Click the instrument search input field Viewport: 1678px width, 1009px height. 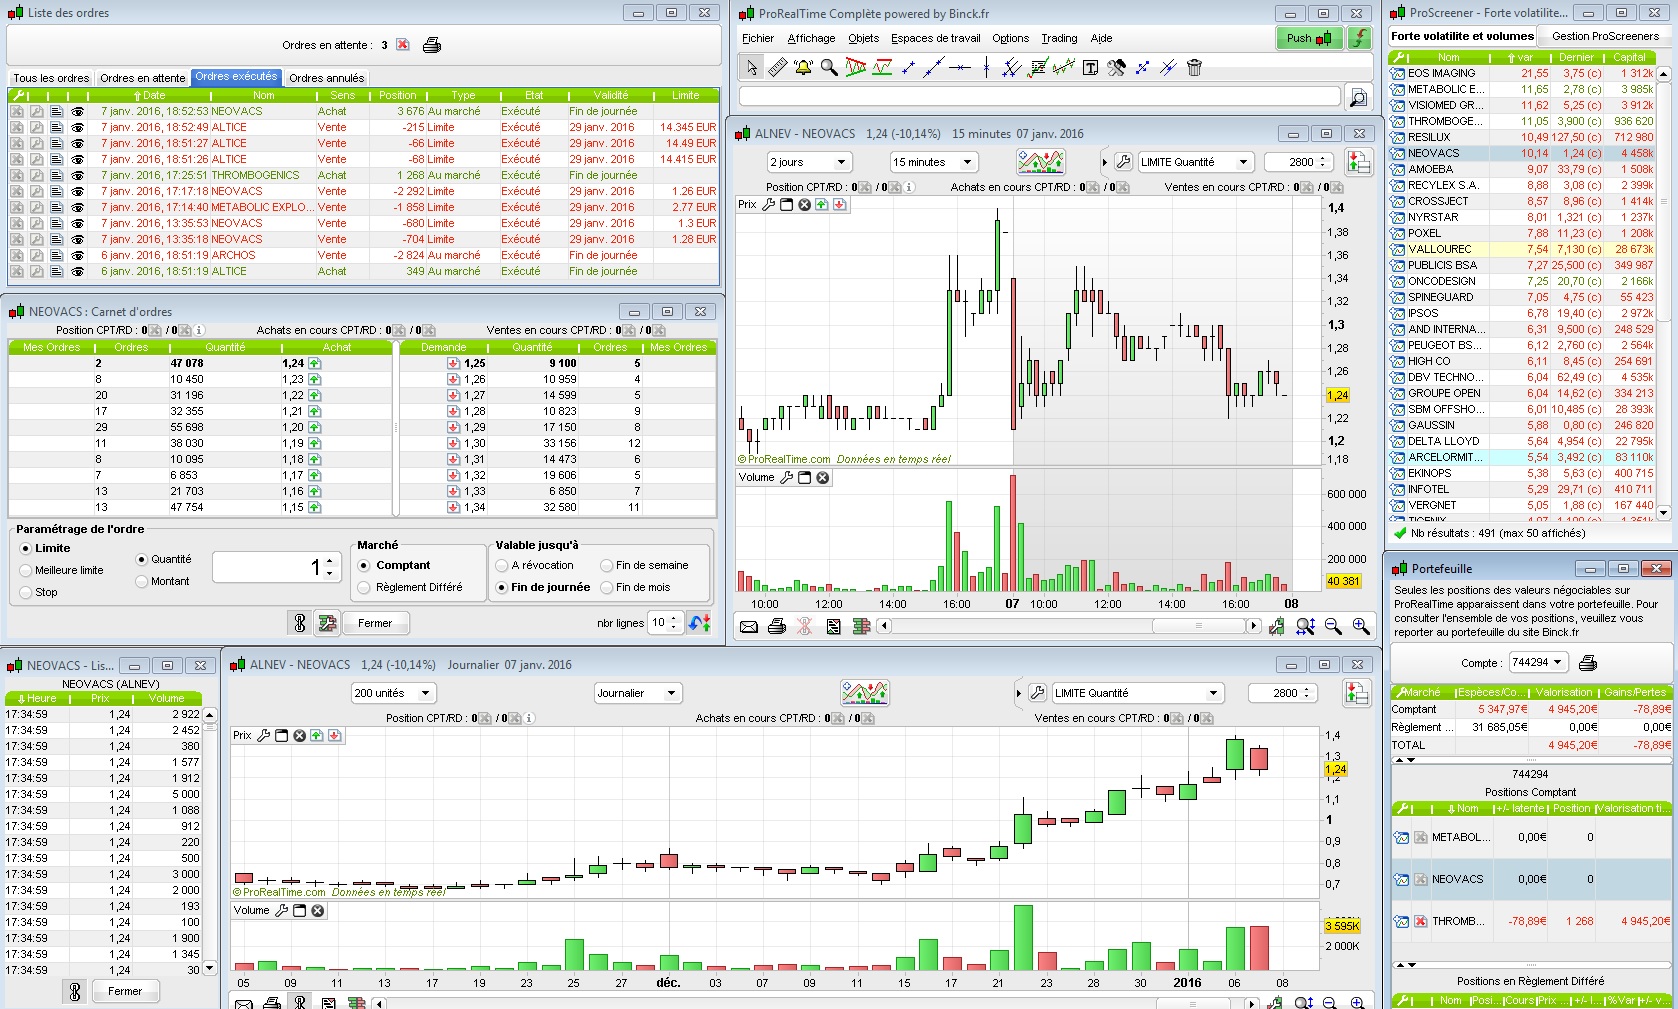click(x=1039, y=96)
